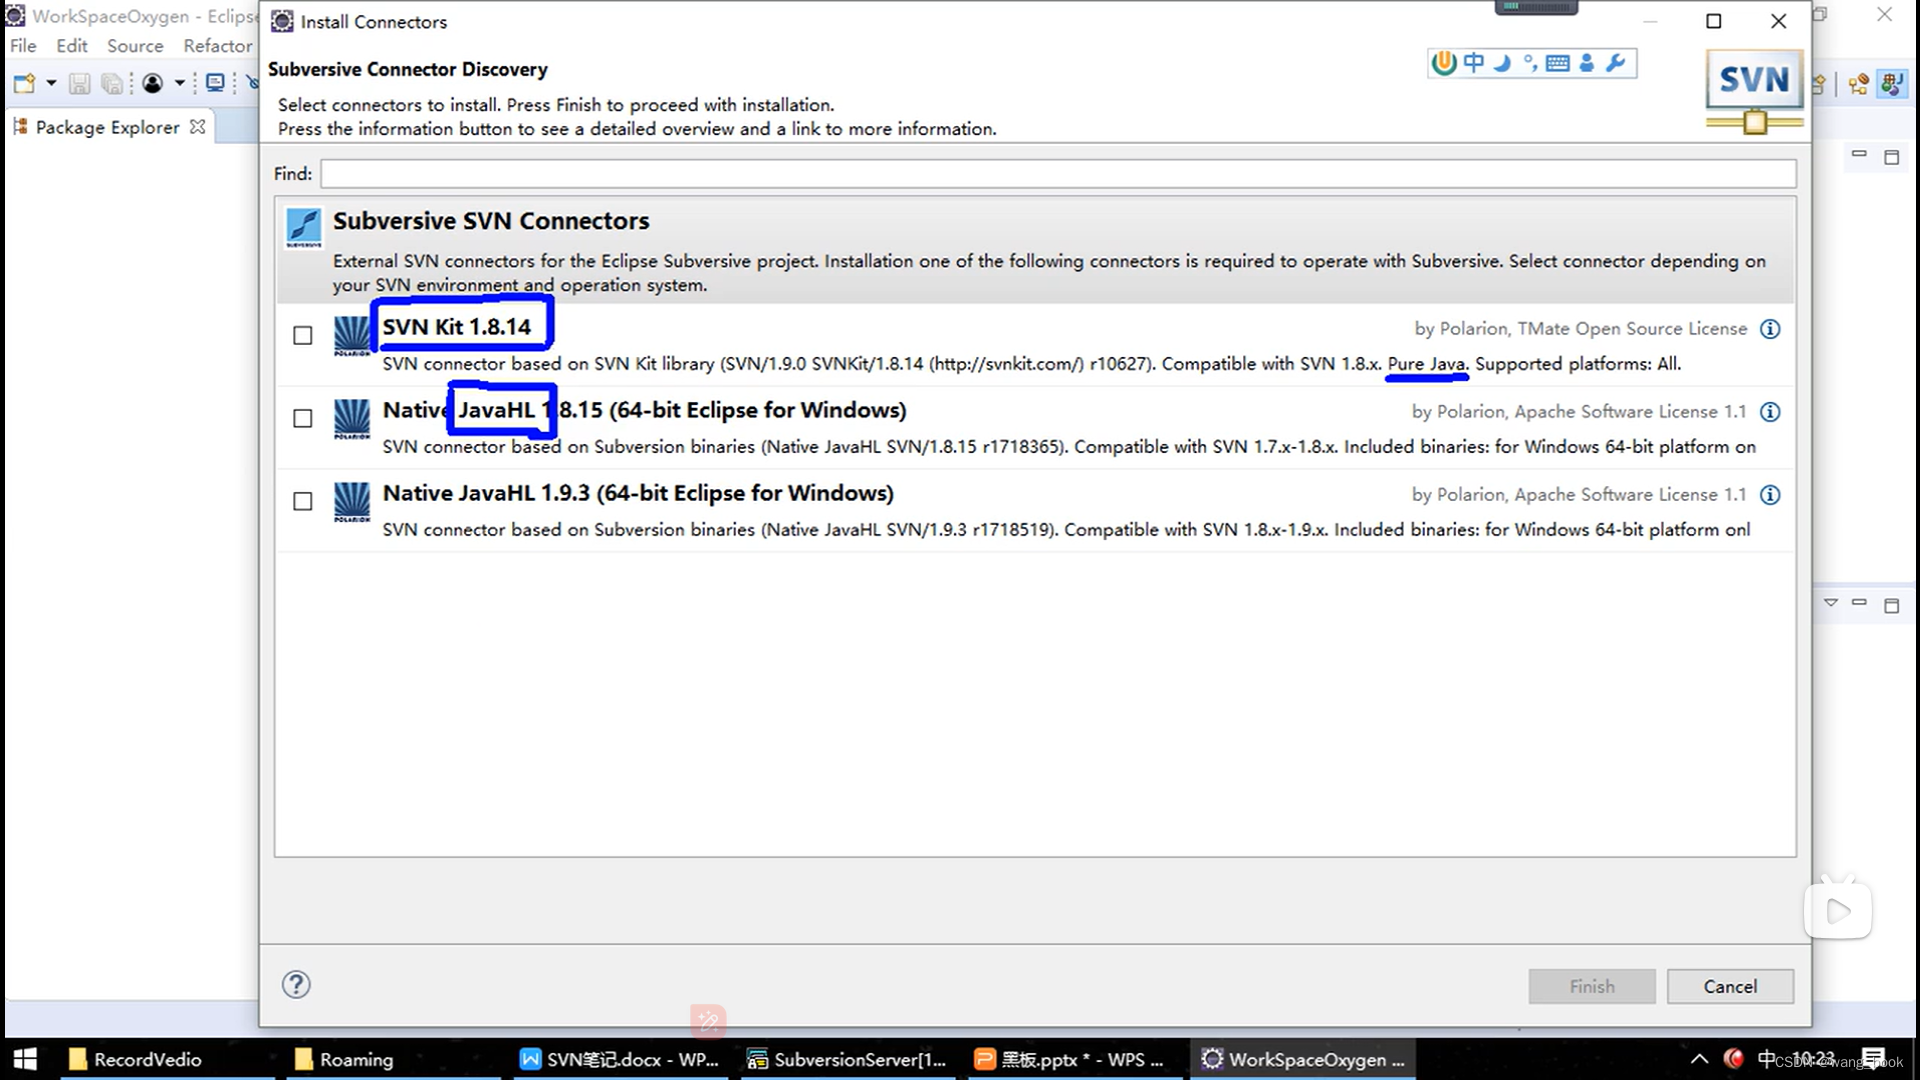Check the Native JavaHL 1.9.3 connector checkbox

tap(302, 501)
